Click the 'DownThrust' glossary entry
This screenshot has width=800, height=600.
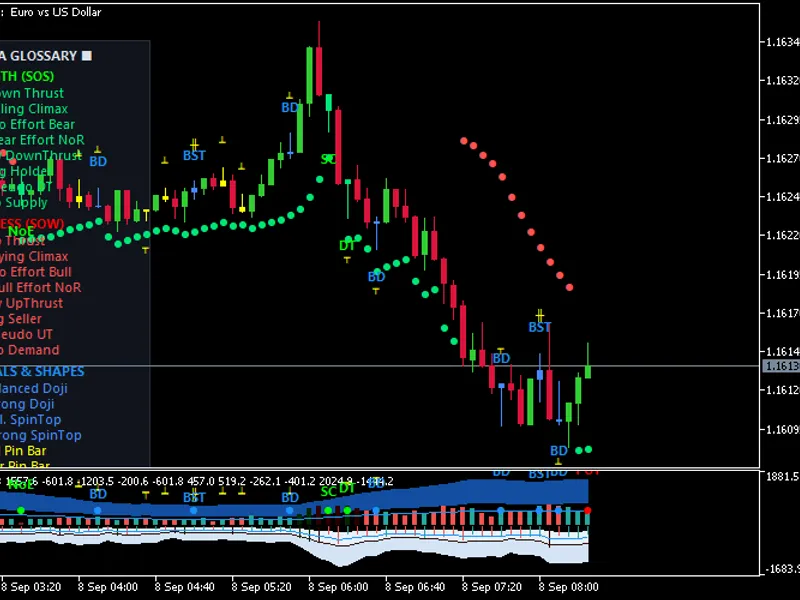(43, 155)
